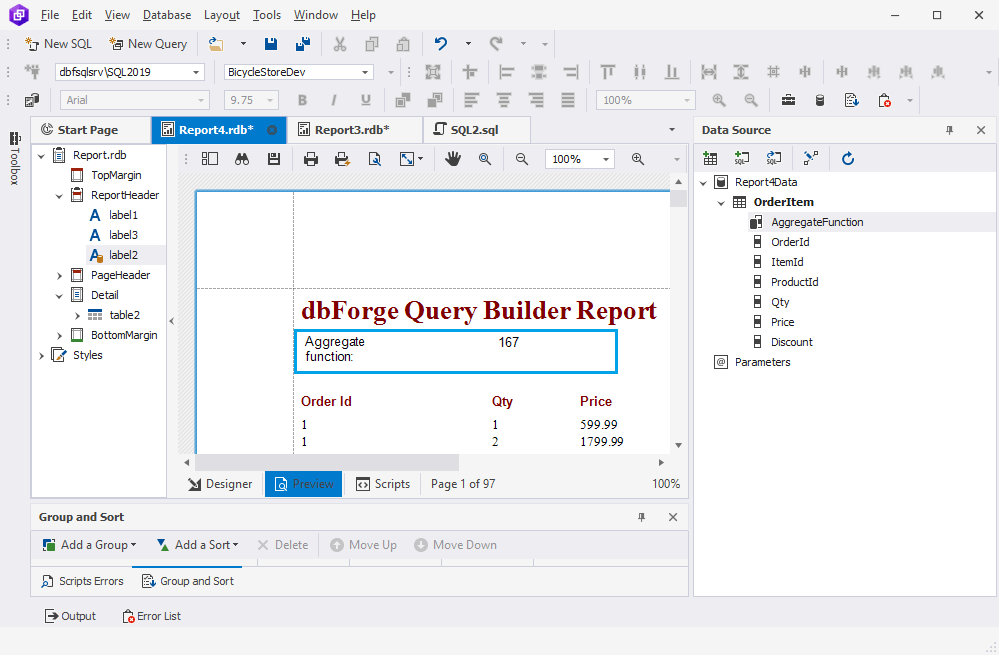999x655 pixels.
Task: Open the Scale dropdown icon
Action: (x=411, y=159)
